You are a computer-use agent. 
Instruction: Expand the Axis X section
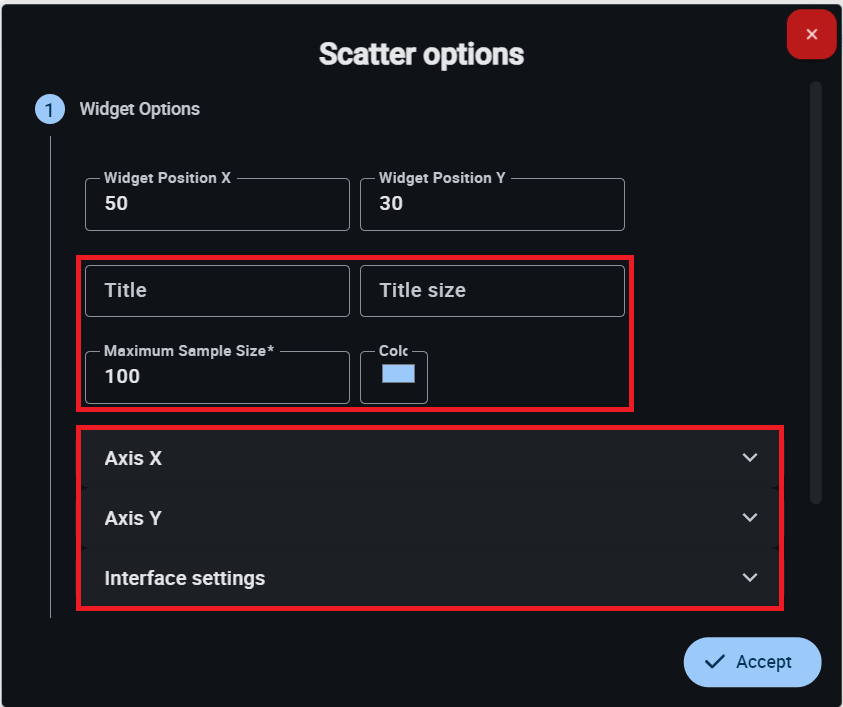click(400, 458)
